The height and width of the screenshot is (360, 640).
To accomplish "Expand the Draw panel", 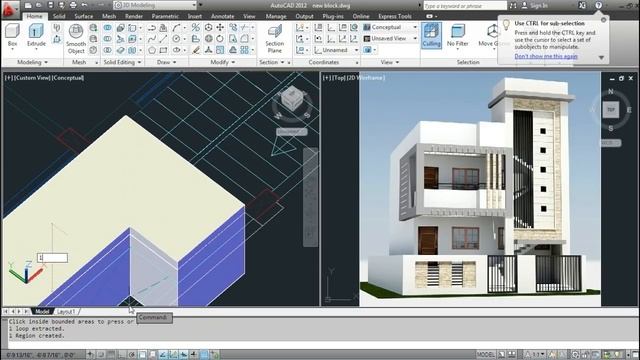I will 167,62.
